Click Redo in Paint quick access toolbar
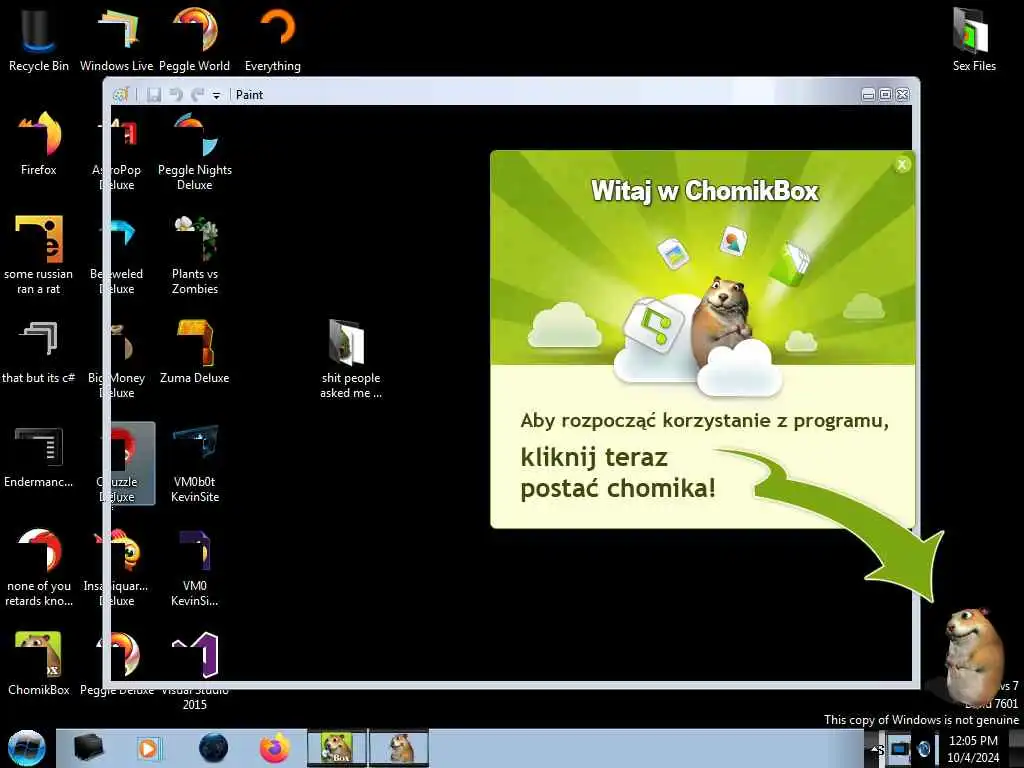This screenshot has width=1024, height=768. 197,95
